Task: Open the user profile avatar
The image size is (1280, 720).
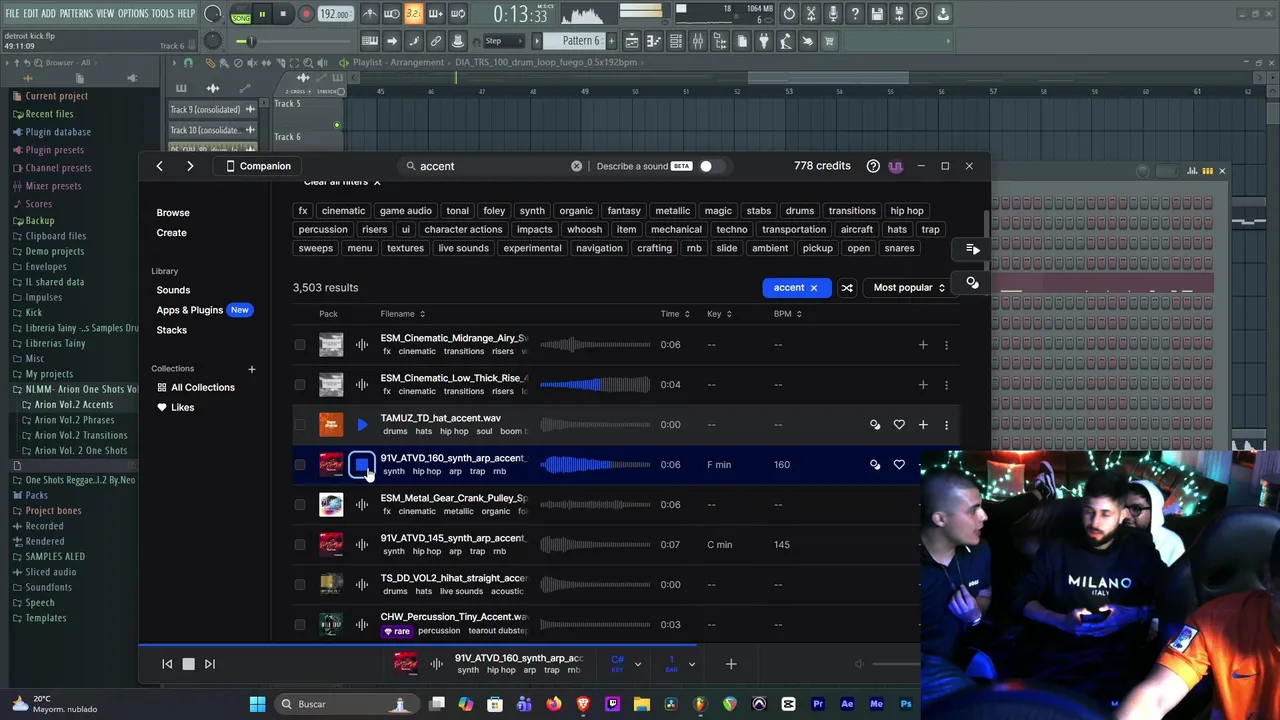Action: coord(895,166)
